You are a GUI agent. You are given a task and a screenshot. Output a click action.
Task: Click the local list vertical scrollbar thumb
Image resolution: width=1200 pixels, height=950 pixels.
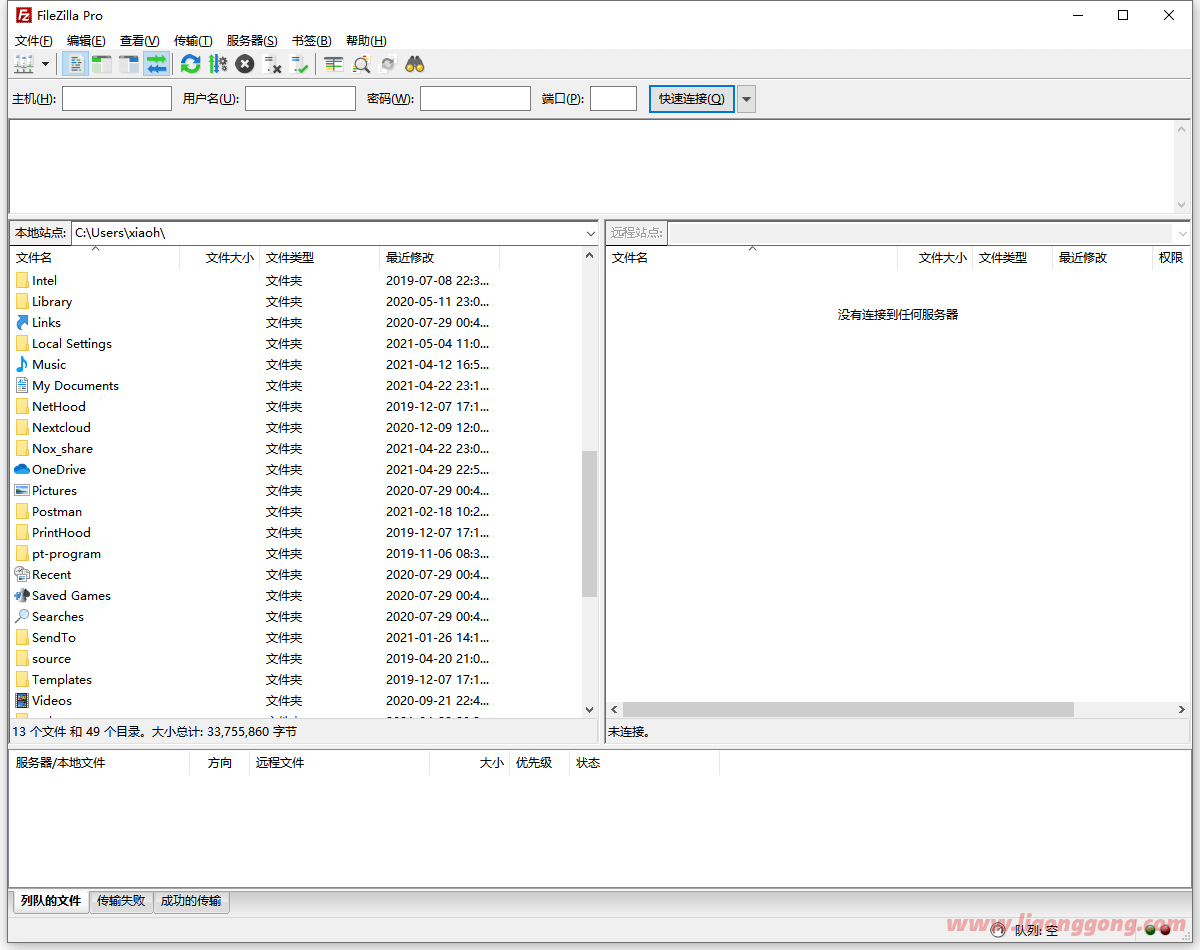[x=589, y=523]
